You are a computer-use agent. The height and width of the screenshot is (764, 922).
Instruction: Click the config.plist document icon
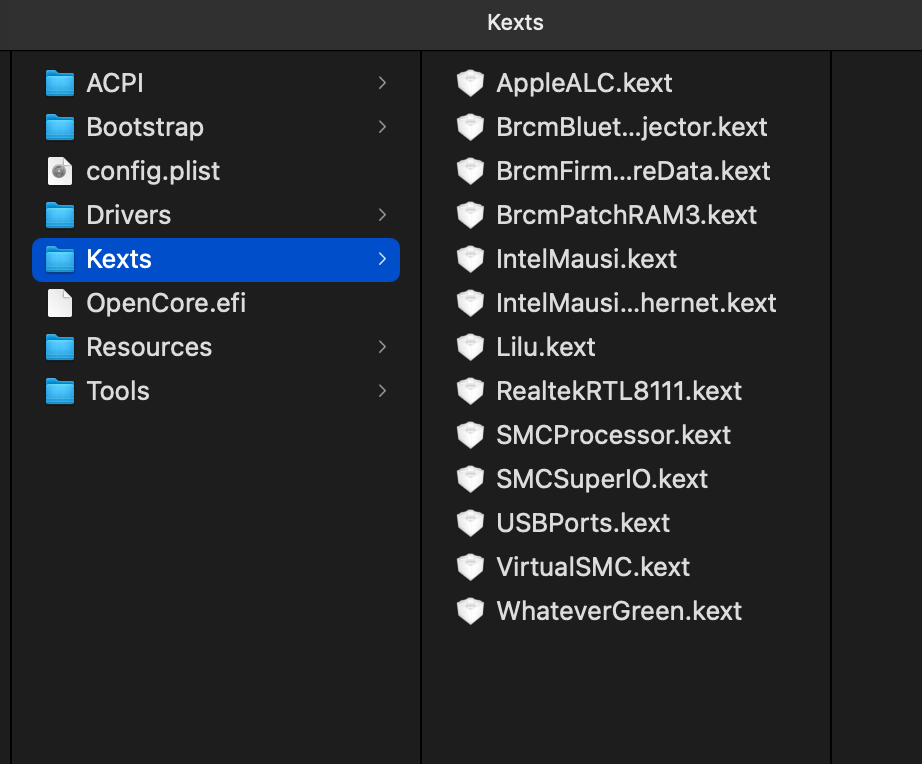pyautogui.click(x=60, y=171)
